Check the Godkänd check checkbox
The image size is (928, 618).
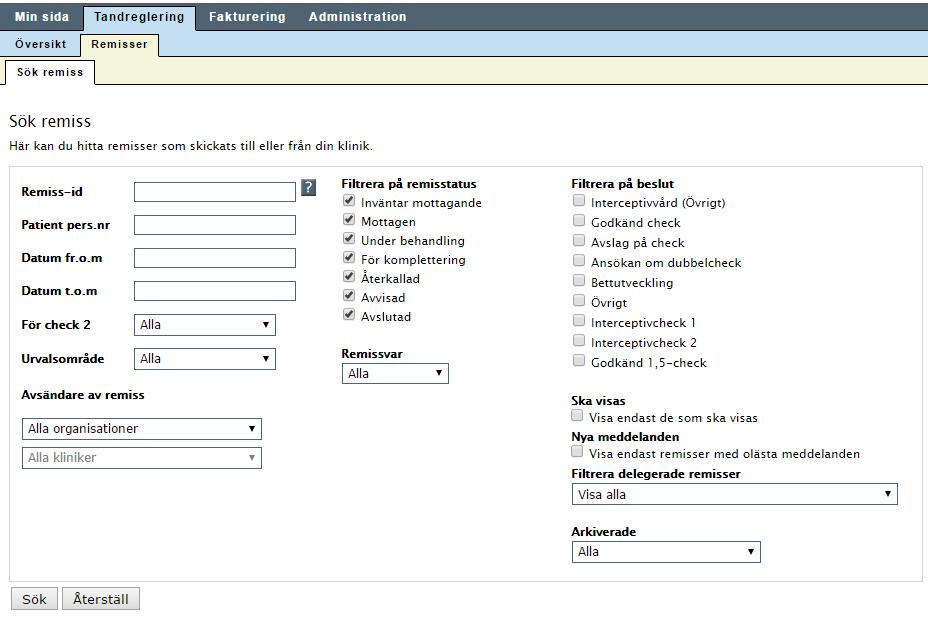tap(579, 221)
